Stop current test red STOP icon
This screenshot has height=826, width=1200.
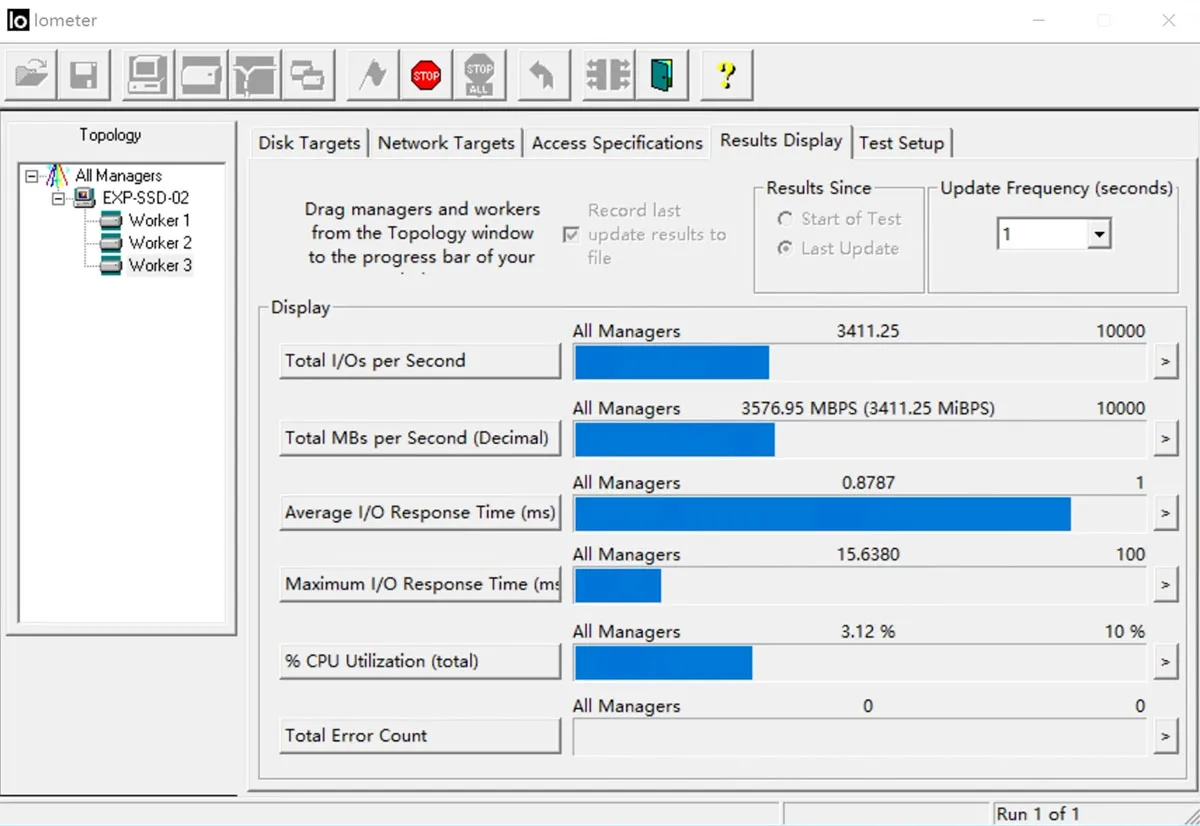click(426, 75)
